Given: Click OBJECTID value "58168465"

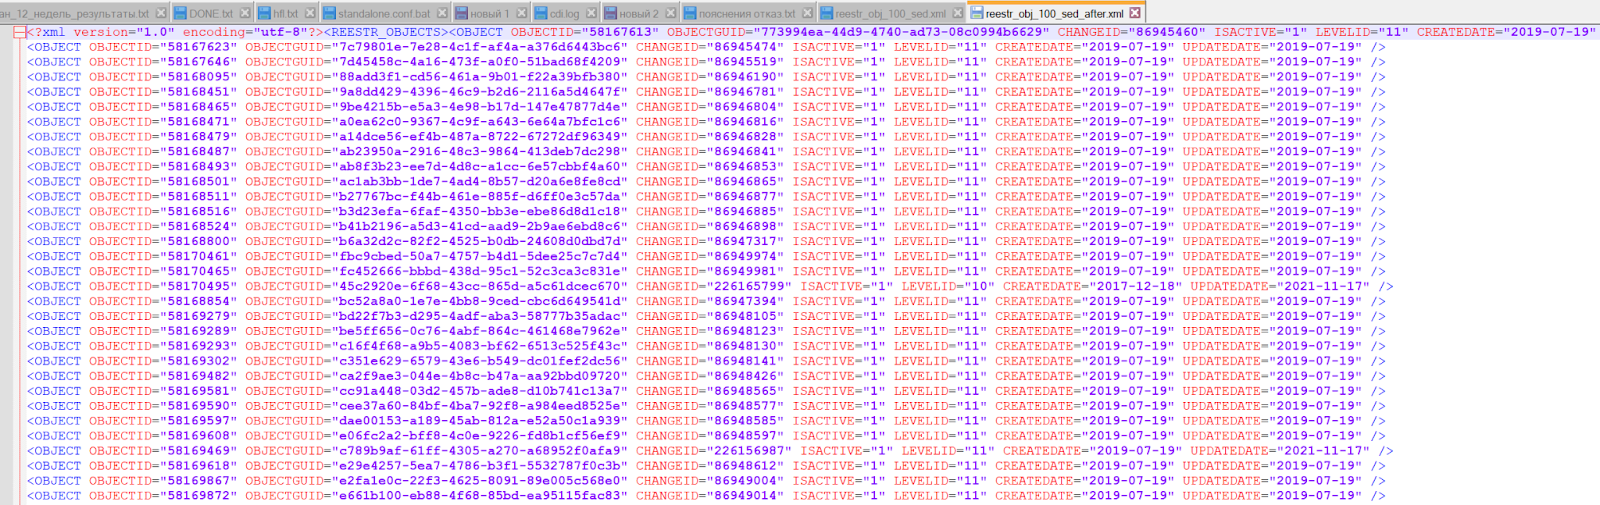Looking at the screenshot, I should coord(198,107).
